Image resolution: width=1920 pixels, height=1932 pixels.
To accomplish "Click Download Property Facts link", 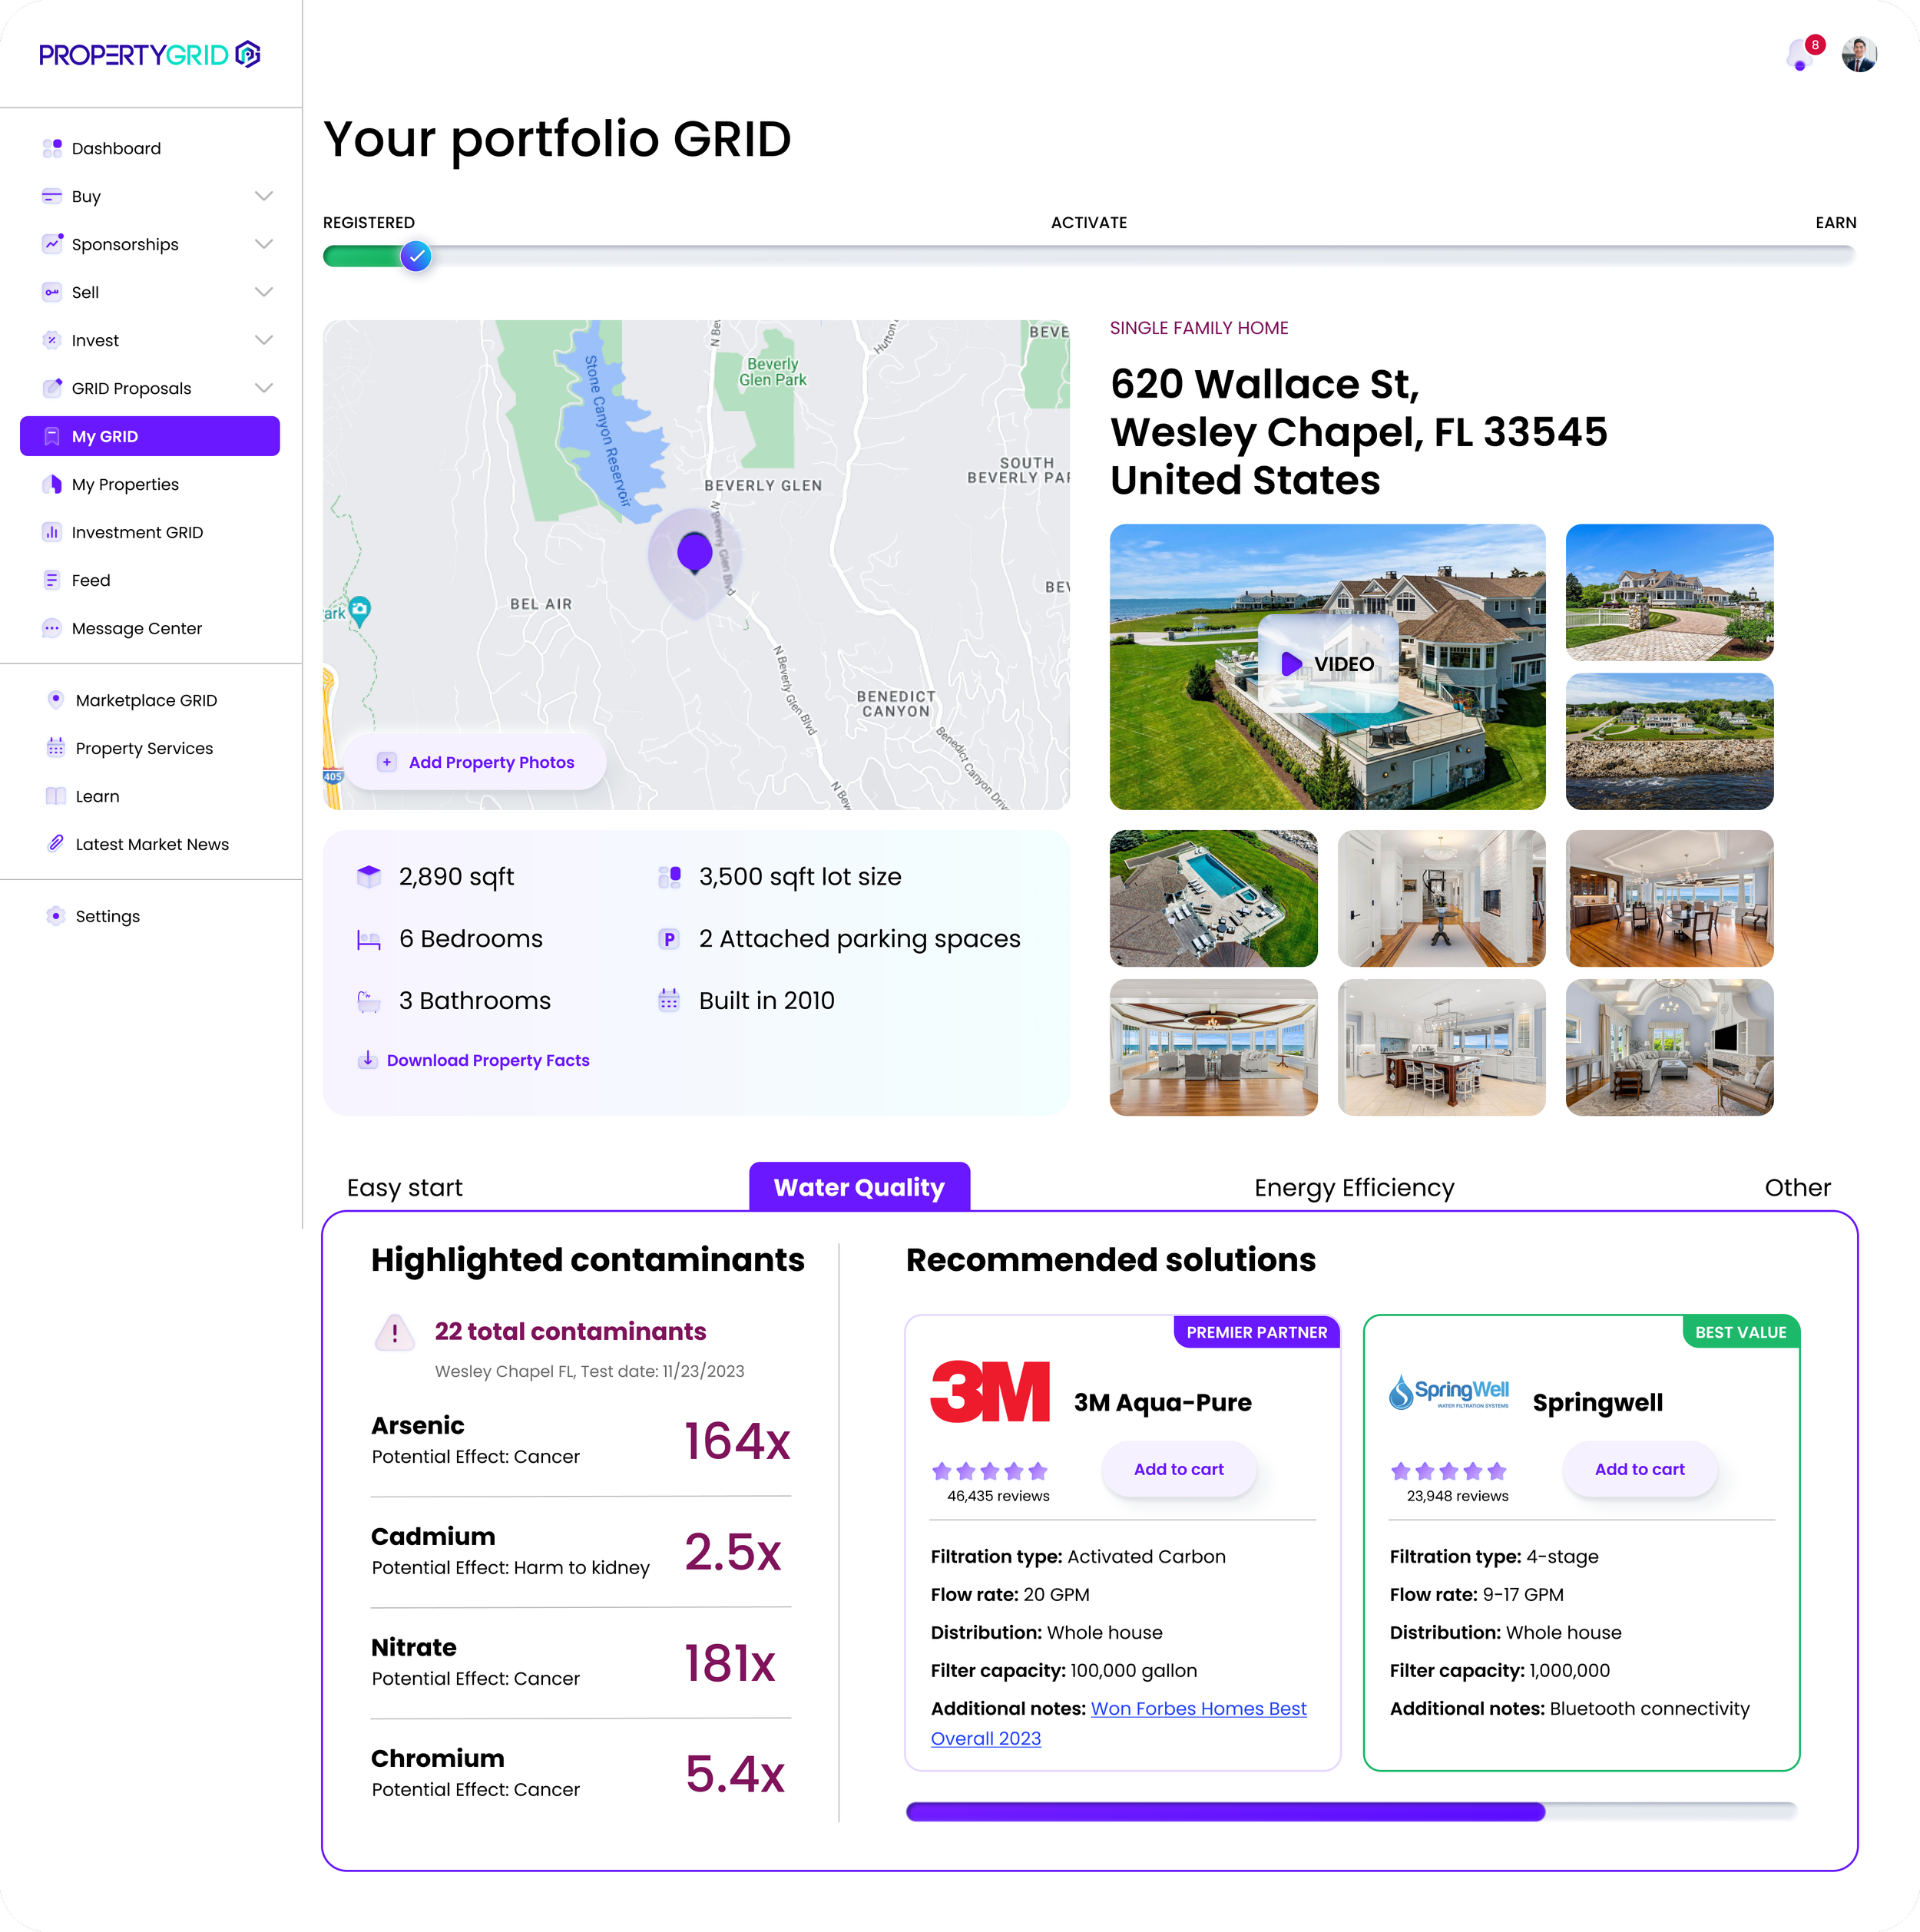I will point(488,1060).
